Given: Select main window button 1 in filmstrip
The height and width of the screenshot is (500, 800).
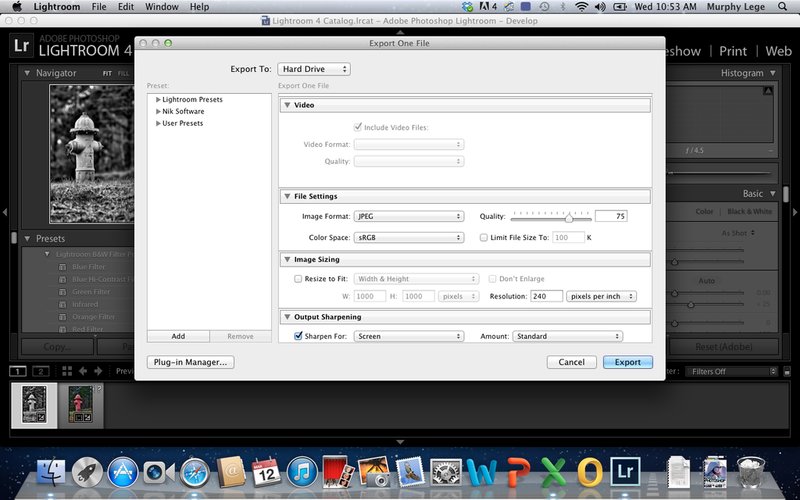Looking at the screenshot, I should tap(17, 371).
